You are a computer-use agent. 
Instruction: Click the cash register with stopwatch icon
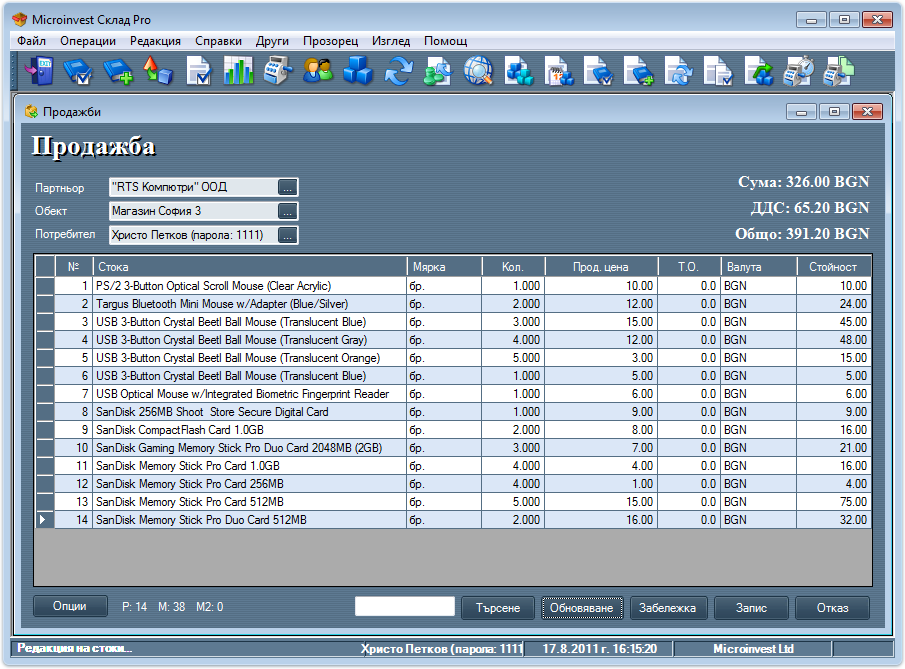point(799,71)
